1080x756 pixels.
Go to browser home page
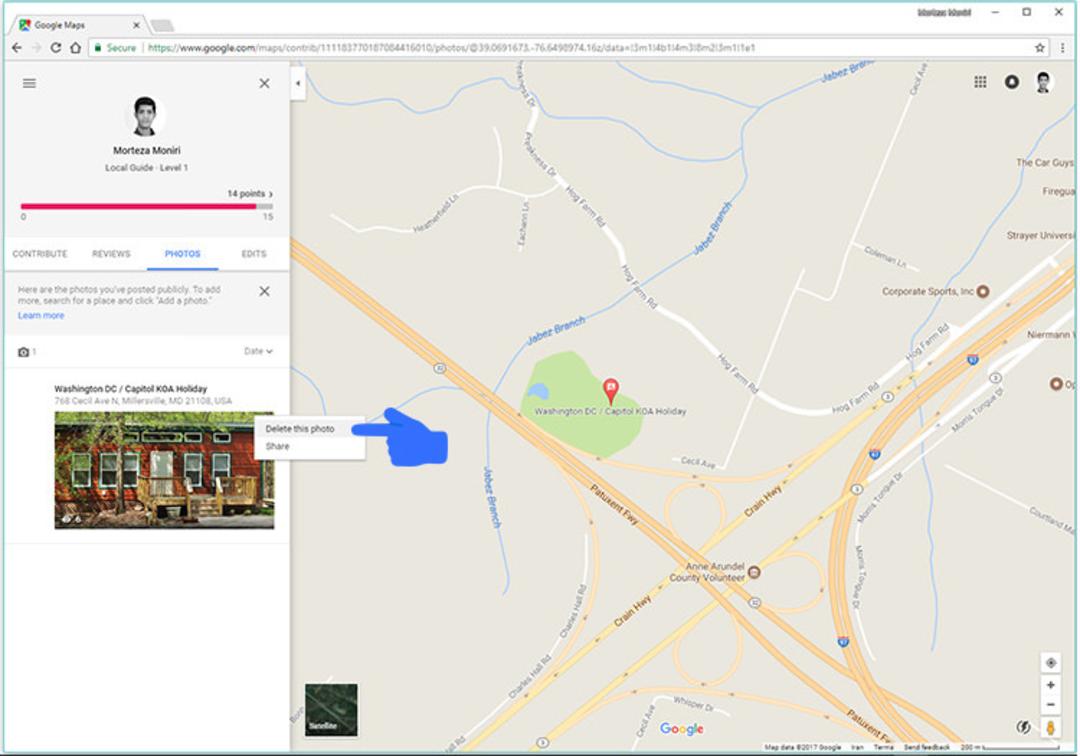76,48
